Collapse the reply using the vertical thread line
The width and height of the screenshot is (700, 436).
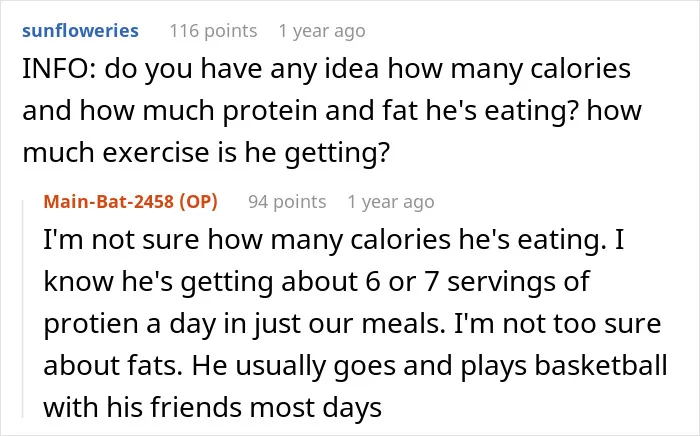pos(23,307)
